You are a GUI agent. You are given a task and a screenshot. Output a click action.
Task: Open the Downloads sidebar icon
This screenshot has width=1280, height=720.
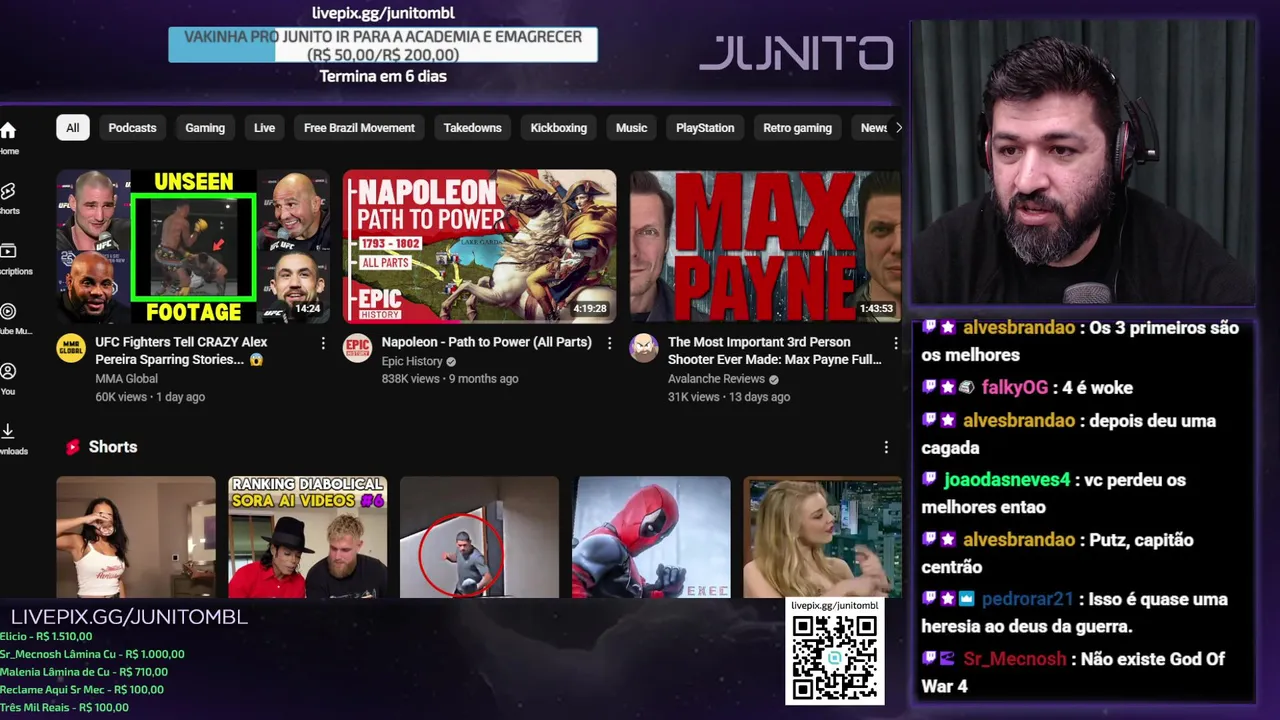pos(8,431)
